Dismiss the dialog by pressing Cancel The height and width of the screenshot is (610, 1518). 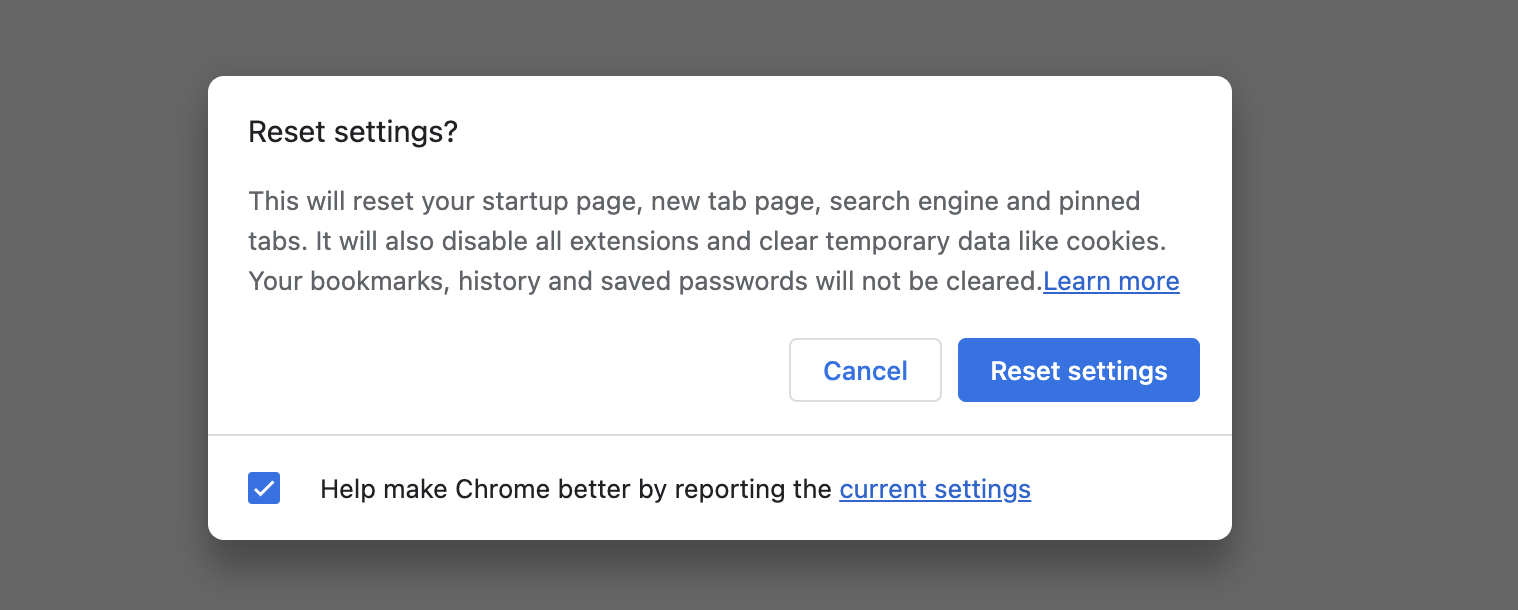[x=865, y=371]
